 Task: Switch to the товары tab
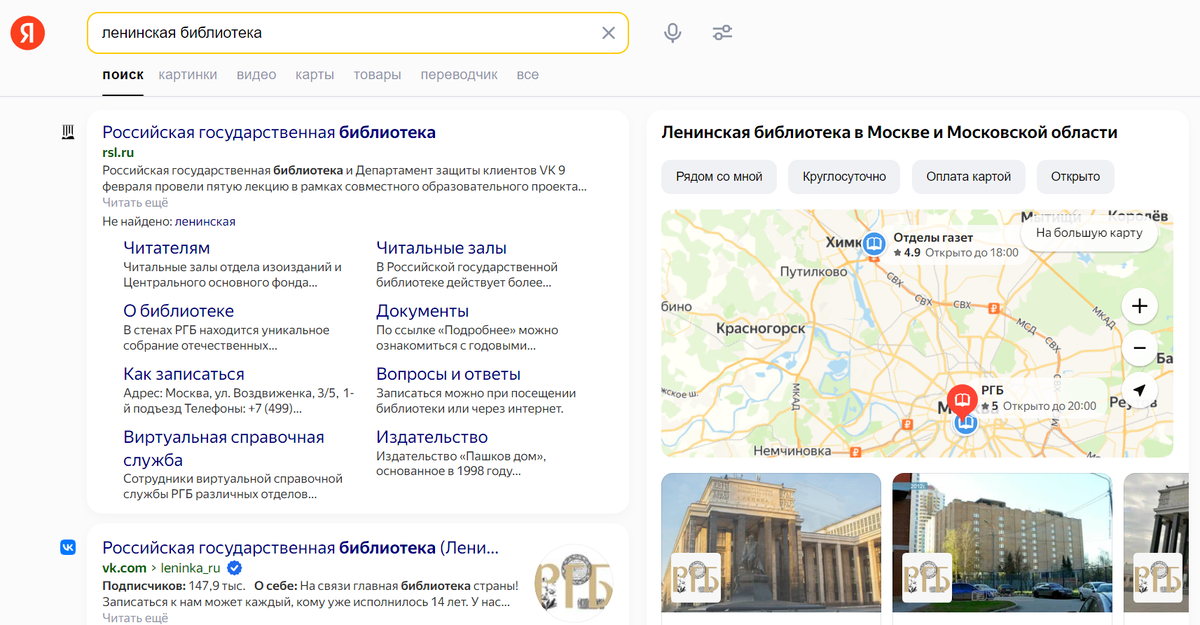click(x=377, y=75)
